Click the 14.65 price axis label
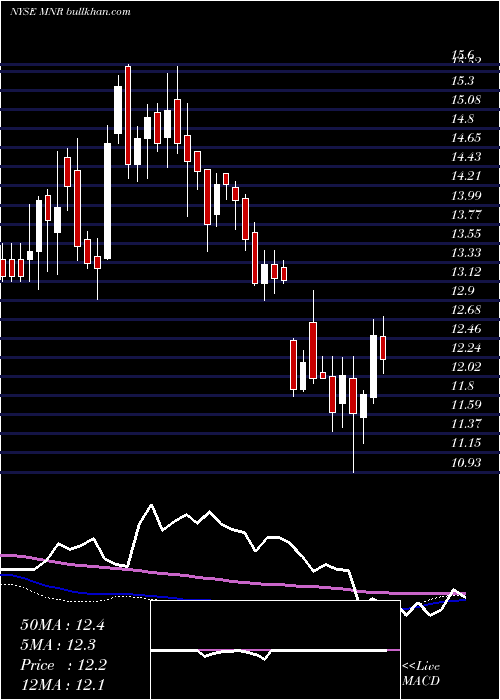This screenshot has width=500, height=700. pos(466,138)
